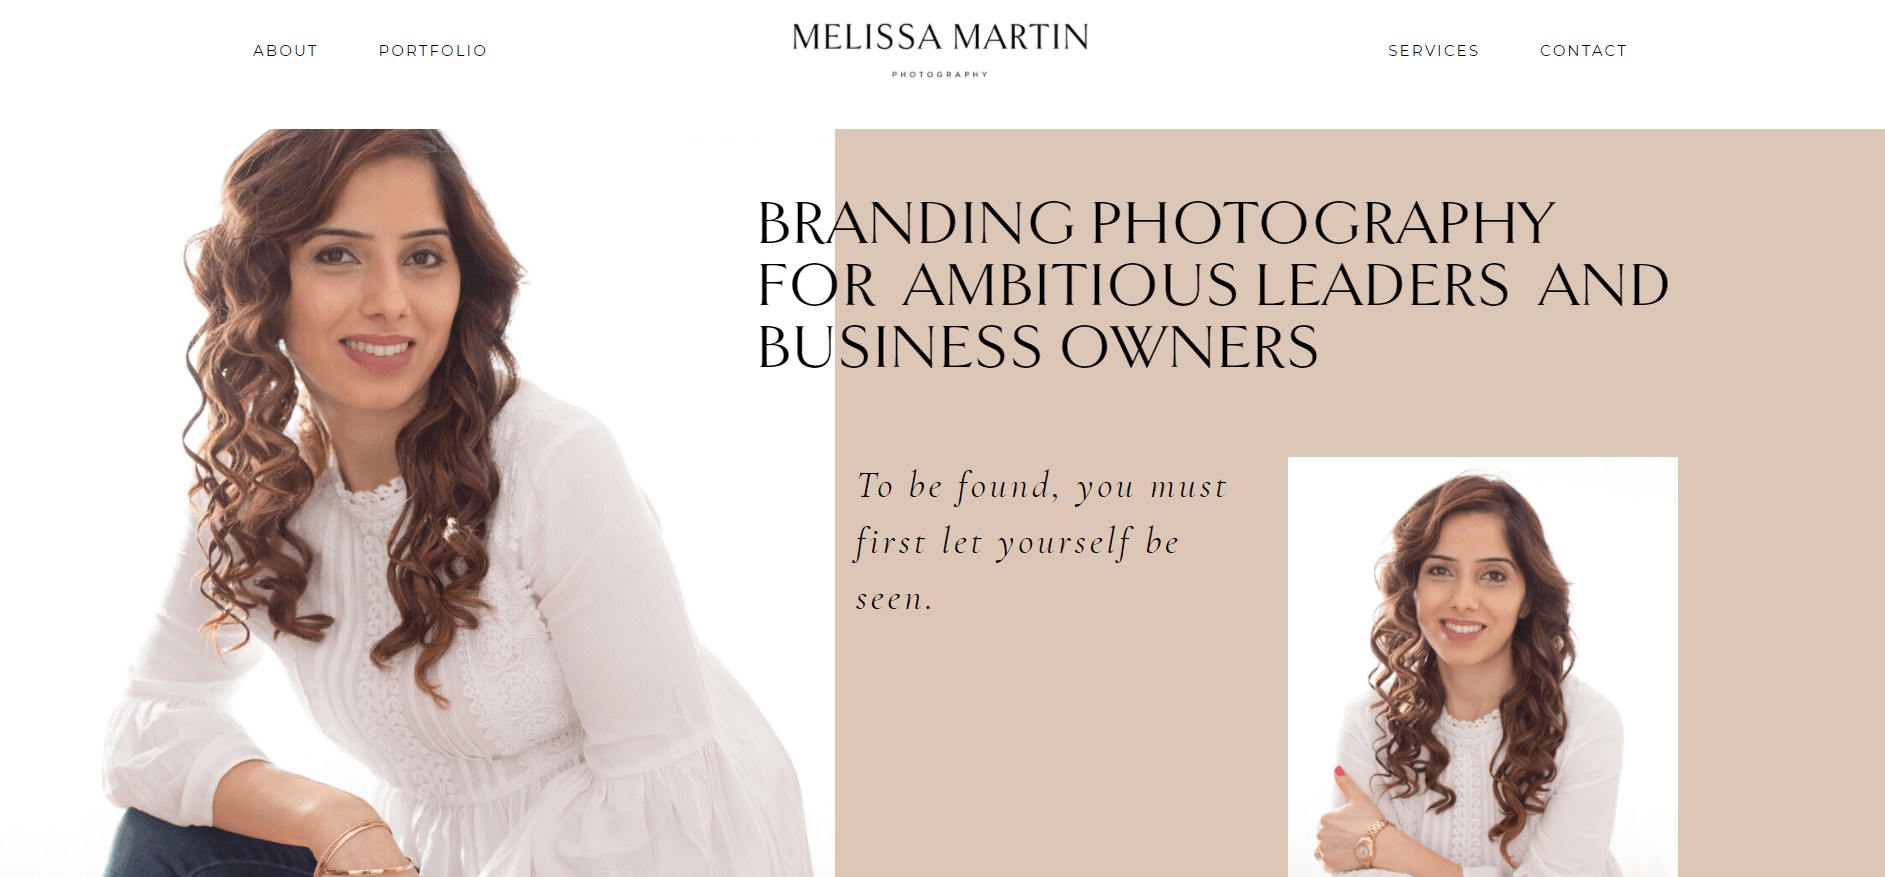Image resolution: width=1885 pixels, height=877 pixels.
Task: Open the SERVICES menu item
Action: pos(1433,51)
